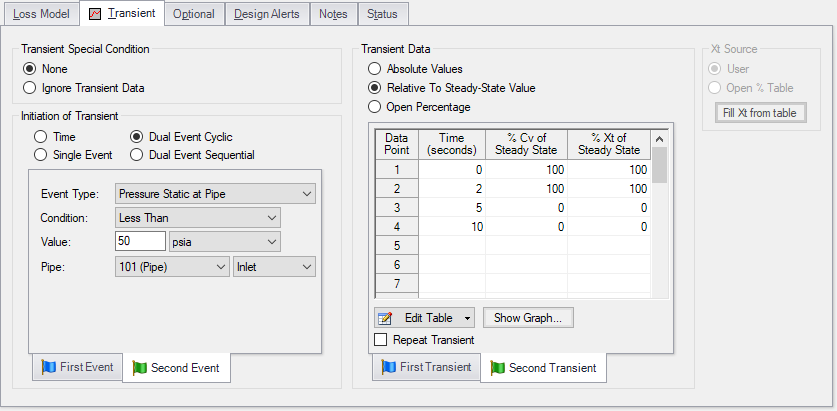Enable the Repeat Transient checkbox
The height and width of the screenshot is (411, 837).
[x=381, y=340]
